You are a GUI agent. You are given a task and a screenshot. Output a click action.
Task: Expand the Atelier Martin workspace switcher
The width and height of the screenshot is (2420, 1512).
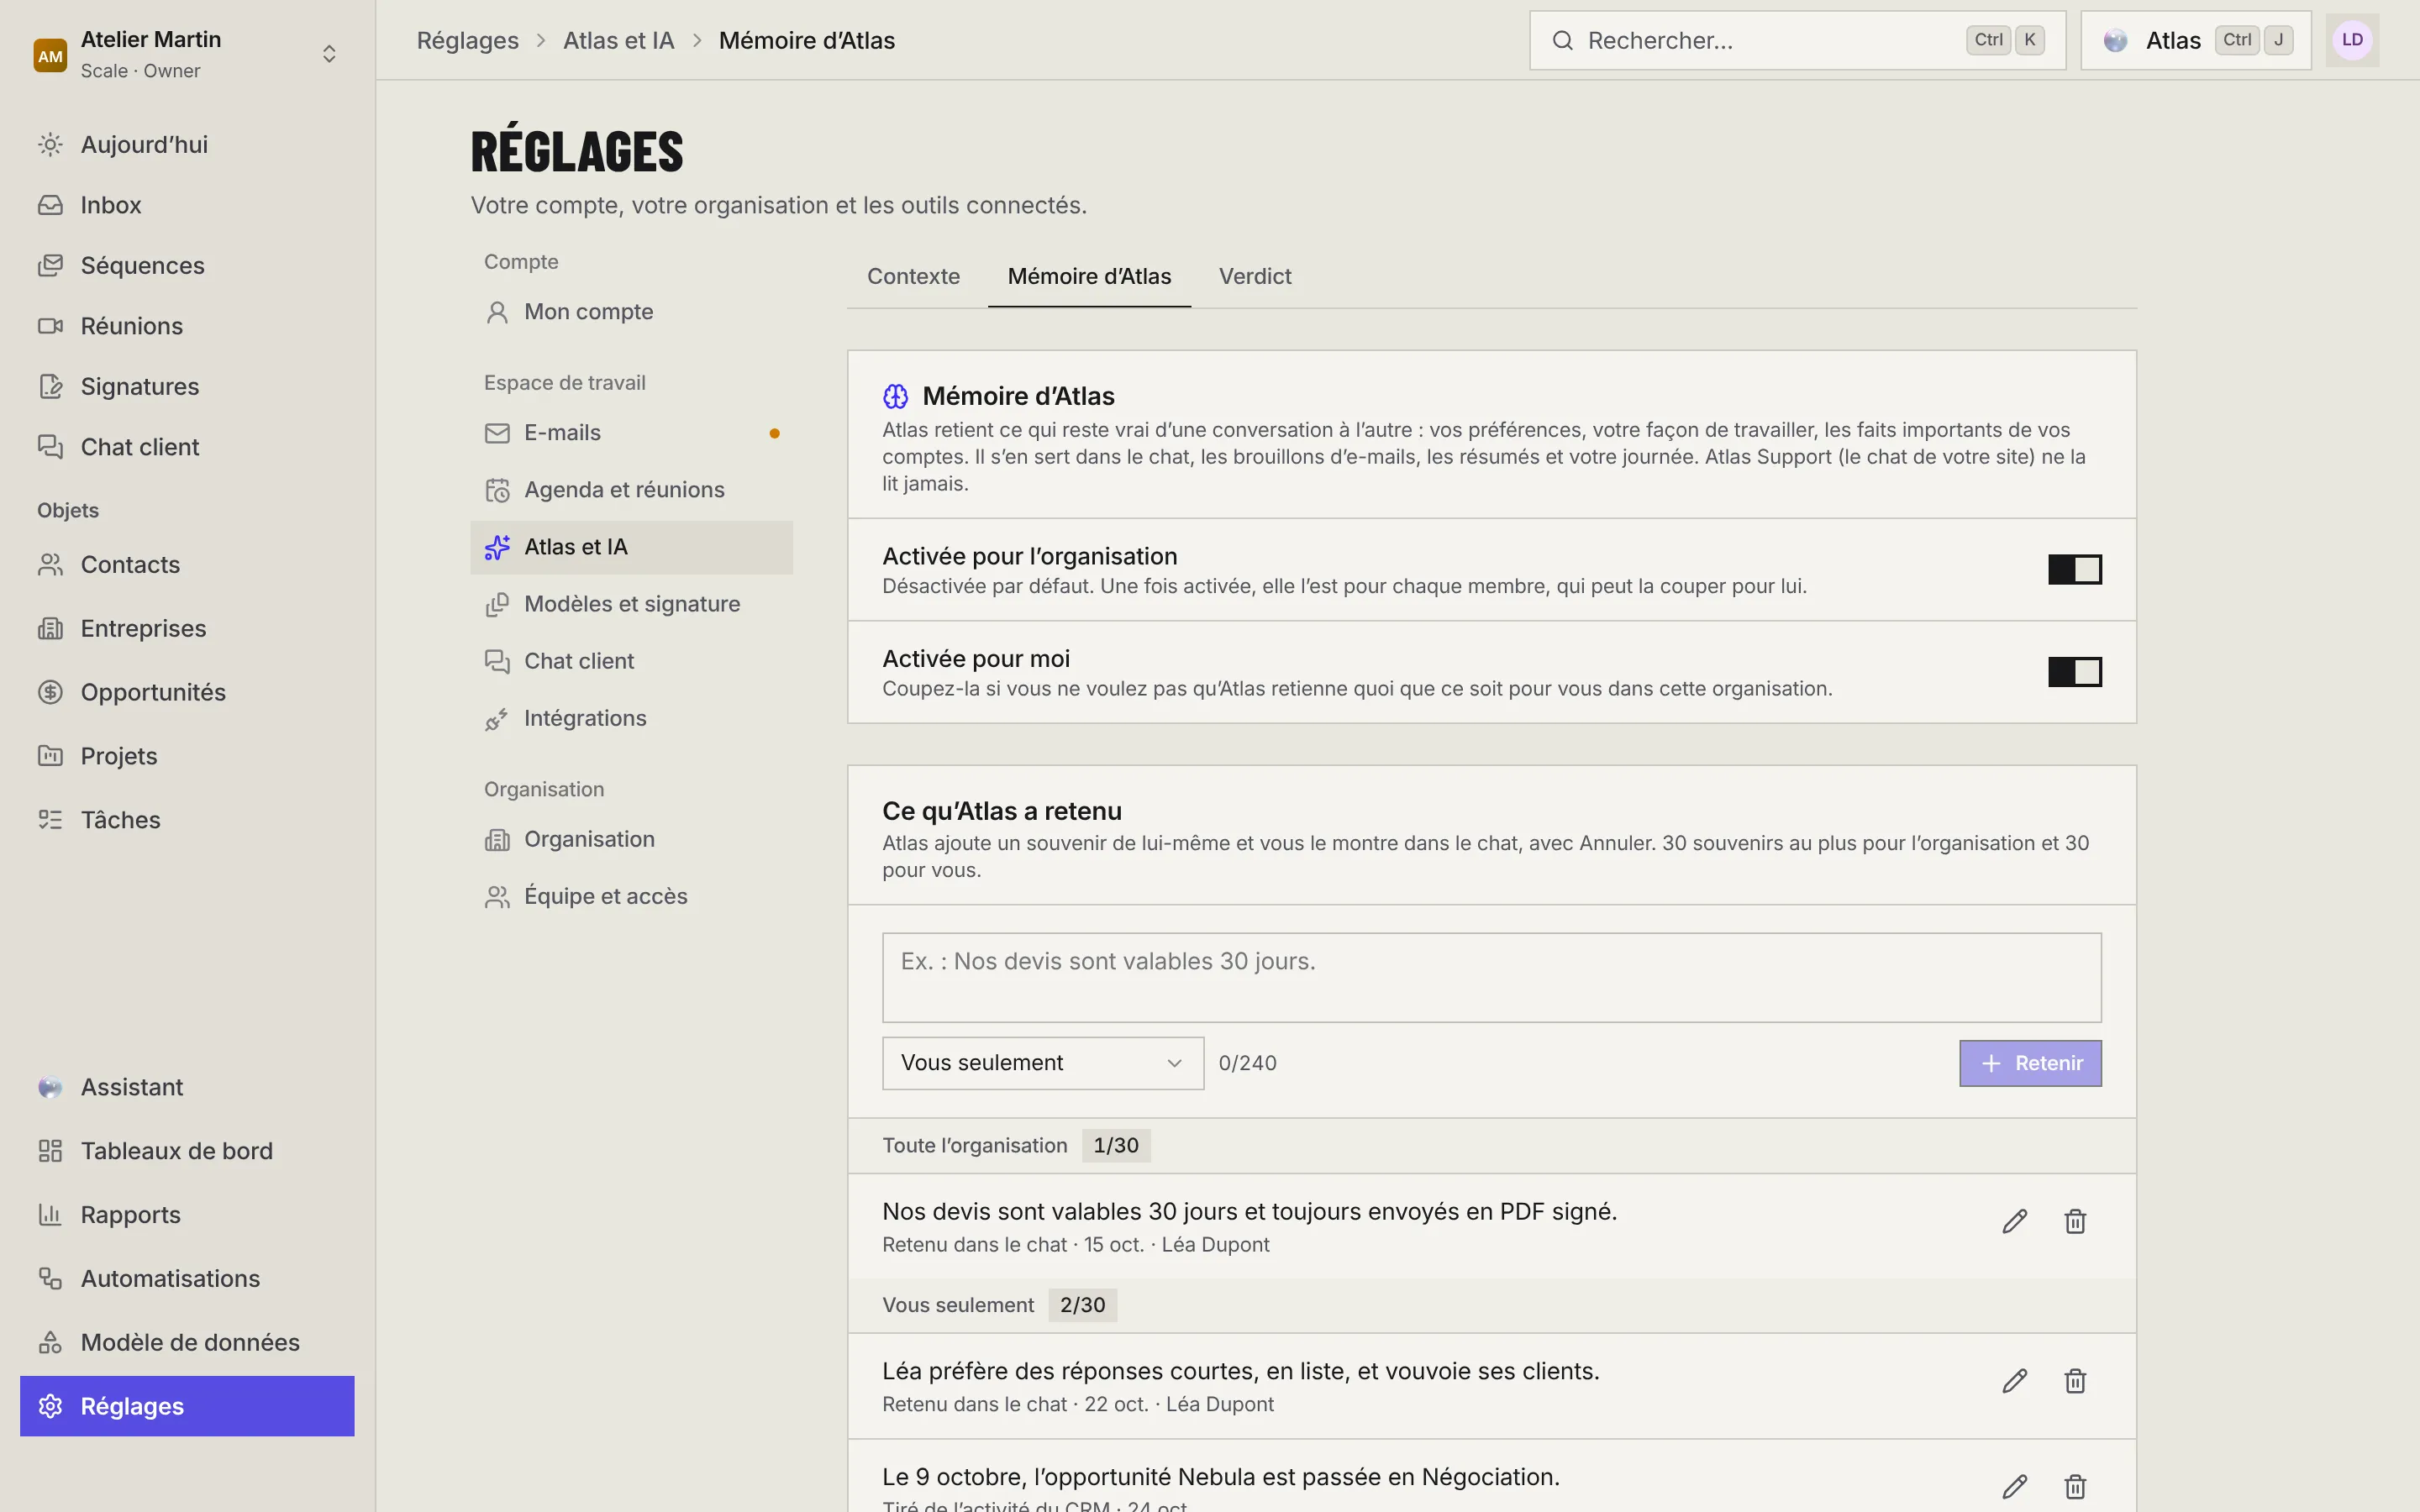pos(187,54)
